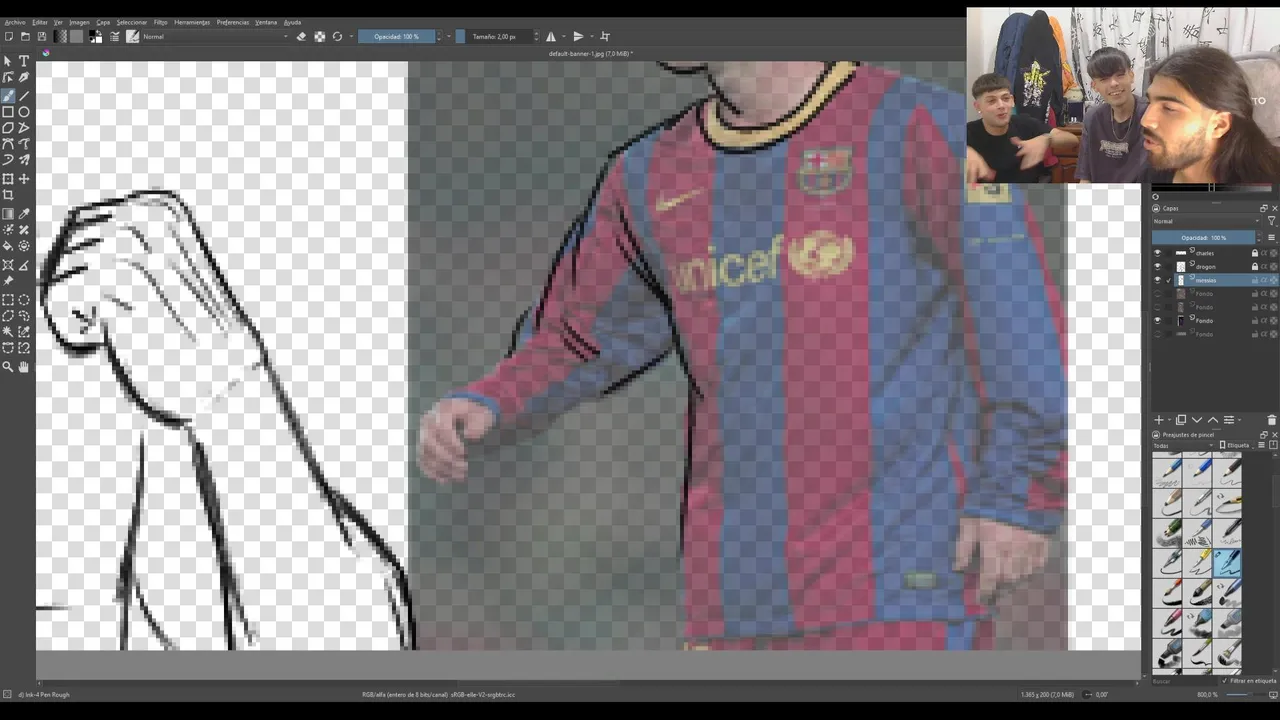Image resolution: width=1280 pixels, height=720 pixels.
Task: Toggle preserve alpha checkerboard button
Action: [x=319, y=37]
